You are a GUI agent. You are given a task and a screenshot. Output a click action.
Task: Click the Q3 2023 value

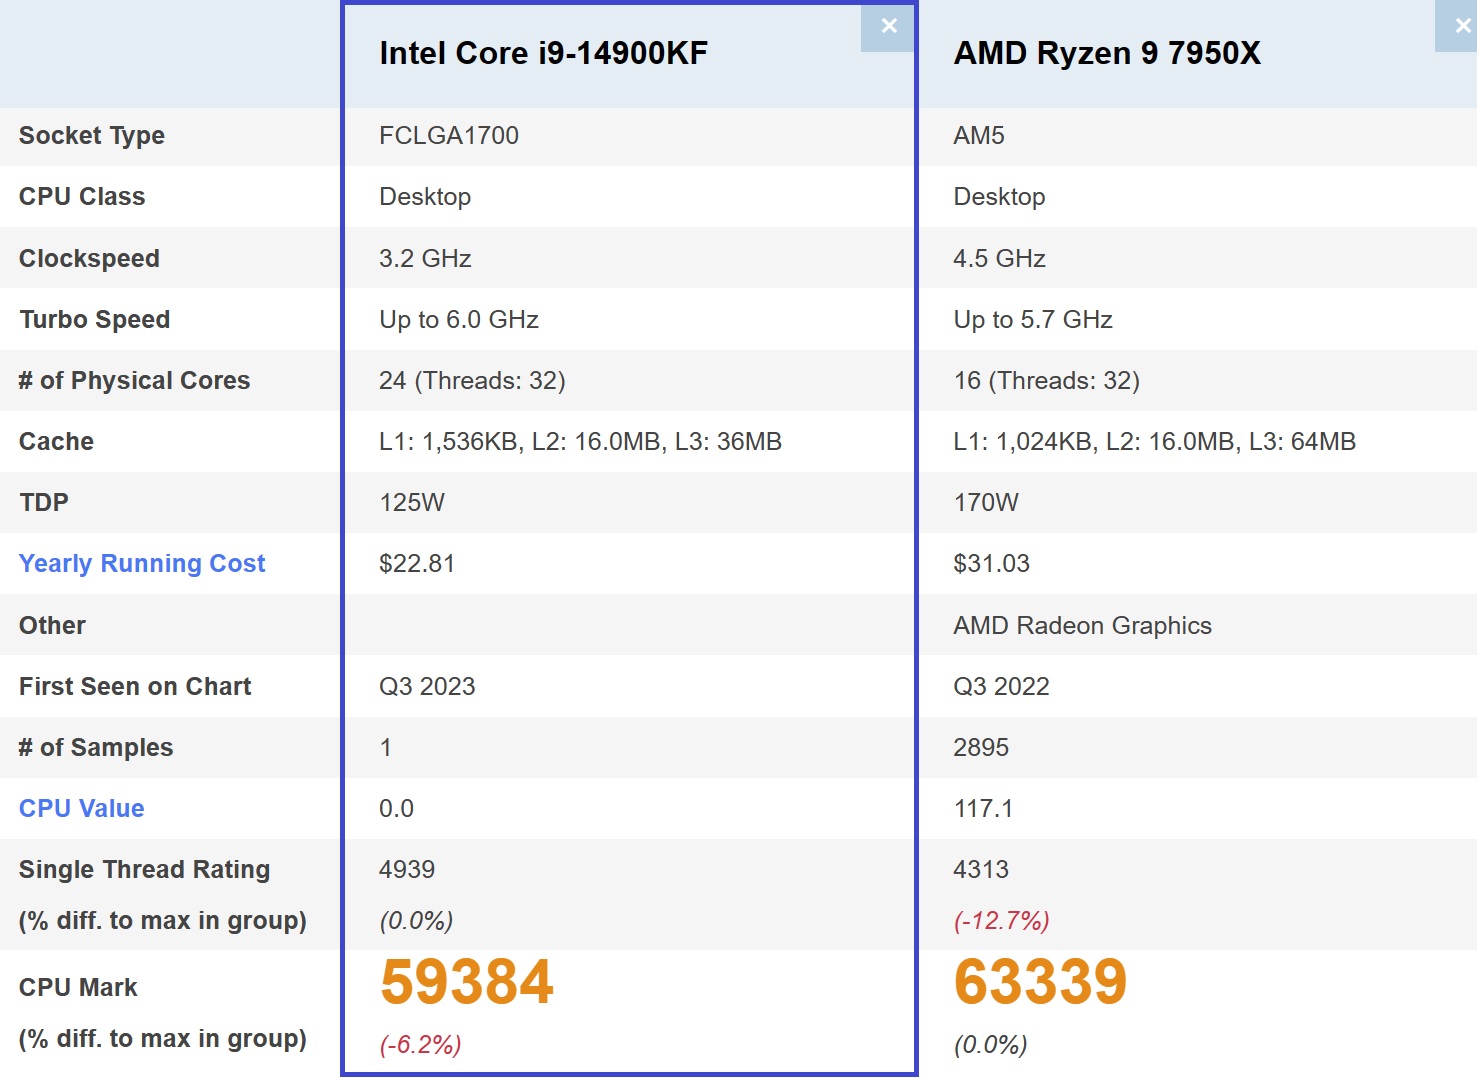(427, 687)
